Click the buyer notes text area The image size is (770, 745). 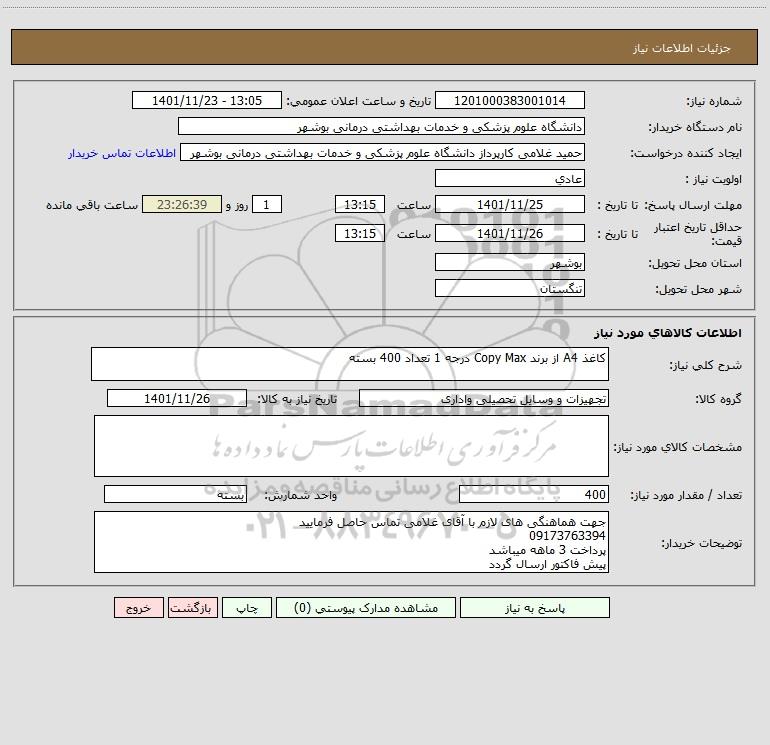(351, 542)
